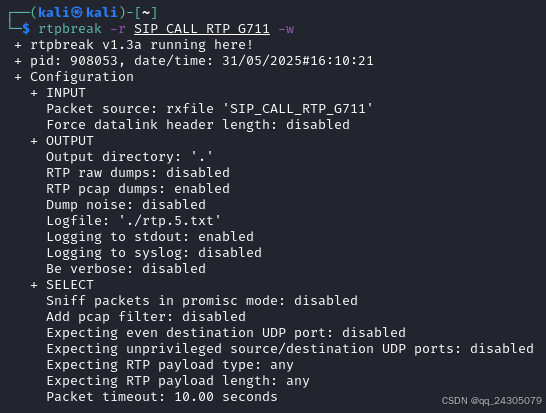The width and height of the screenshot is (546, 413).
Task: Click the 'Dump noise: disabled' line
Action: [126, 205]
